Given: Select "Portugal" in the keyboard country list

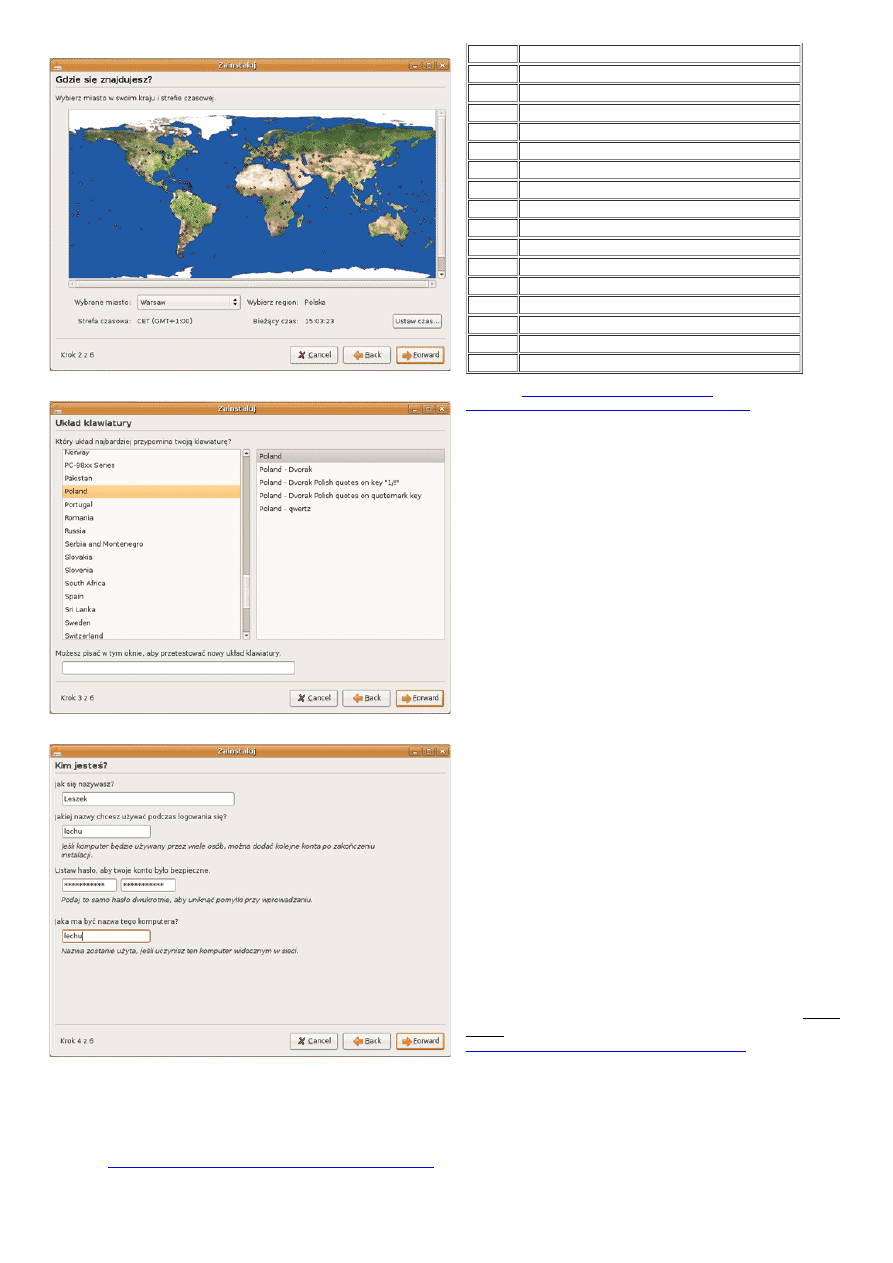Looking at the screenshot, I should pos(79,505).
